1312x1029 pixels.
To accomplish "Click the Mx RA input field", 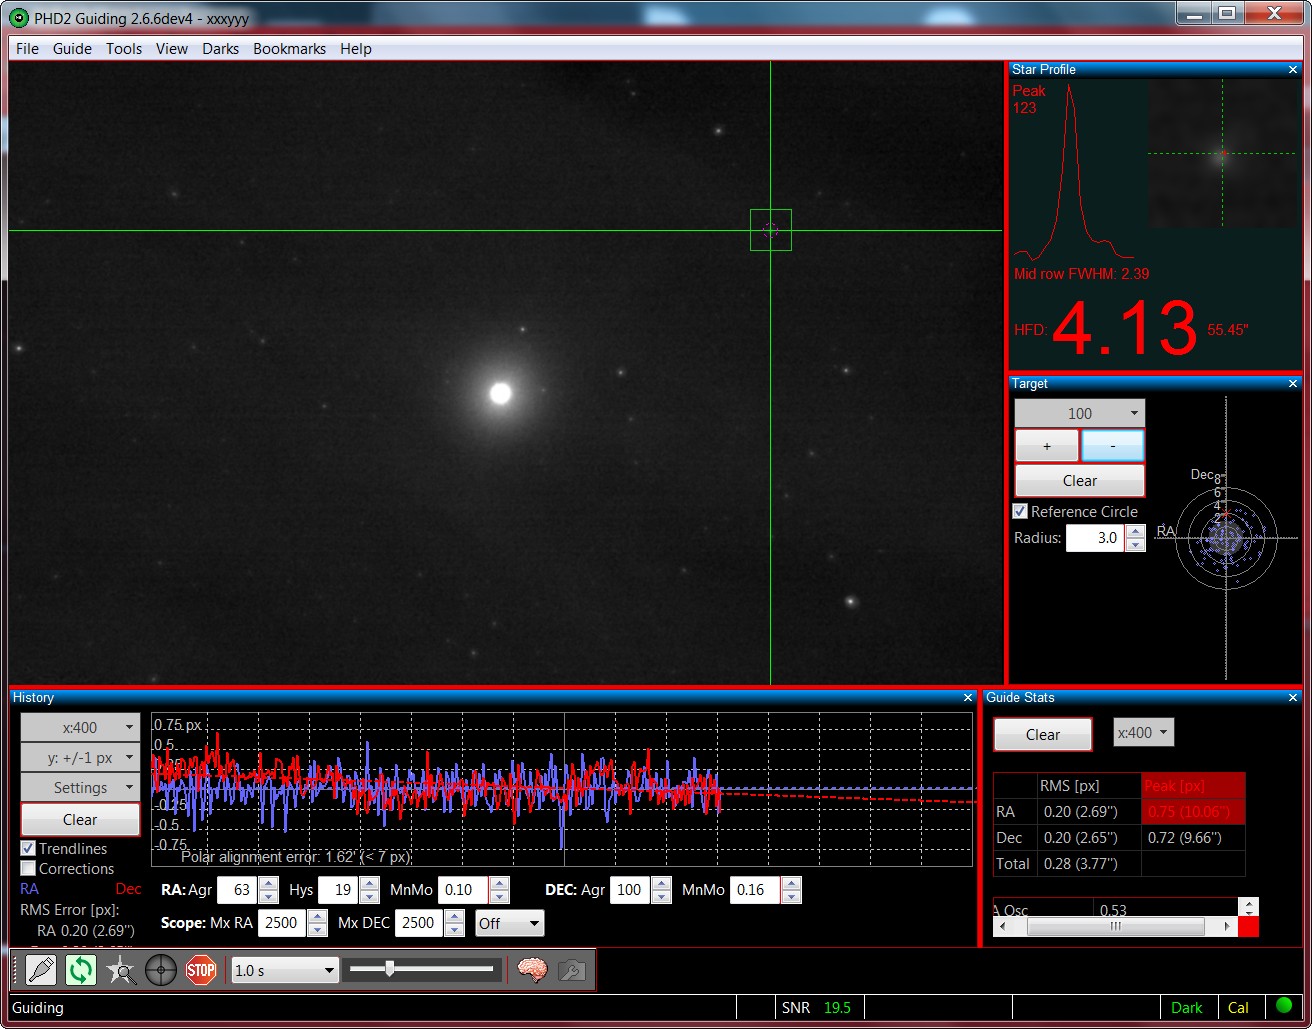I will (x=282, y=923).
